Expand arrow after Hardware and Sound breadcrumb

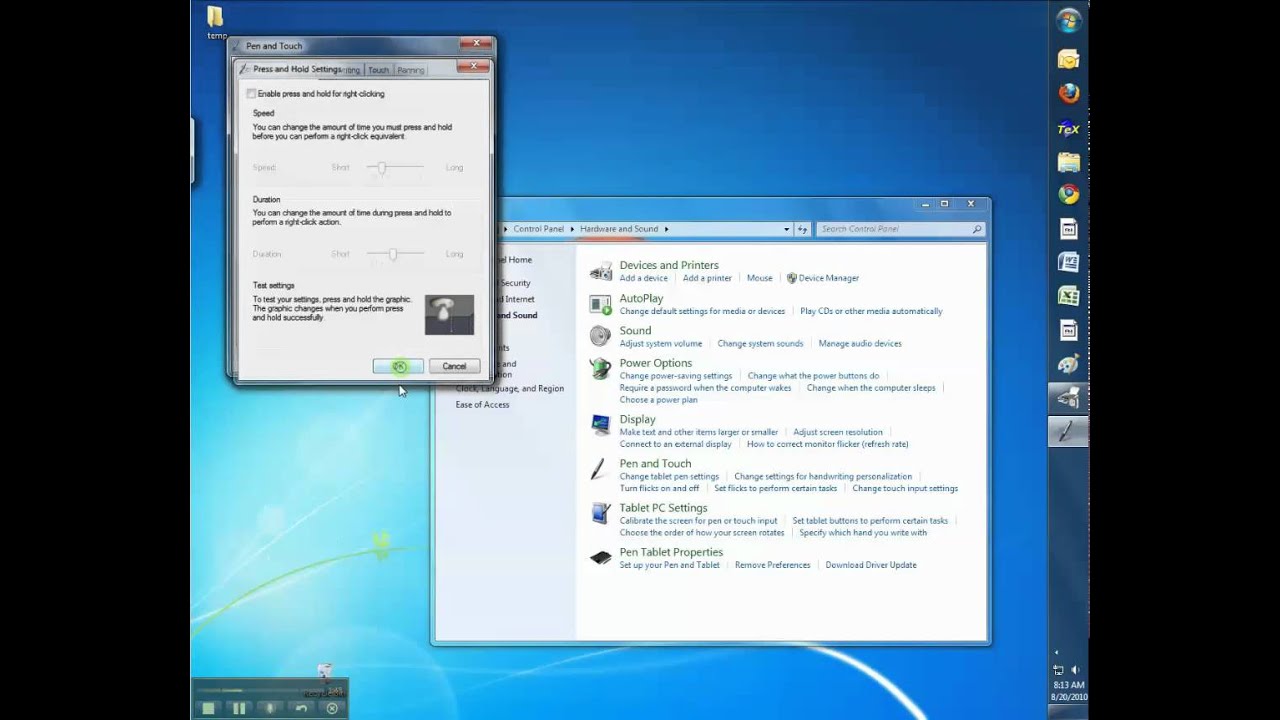coord(666,229)
